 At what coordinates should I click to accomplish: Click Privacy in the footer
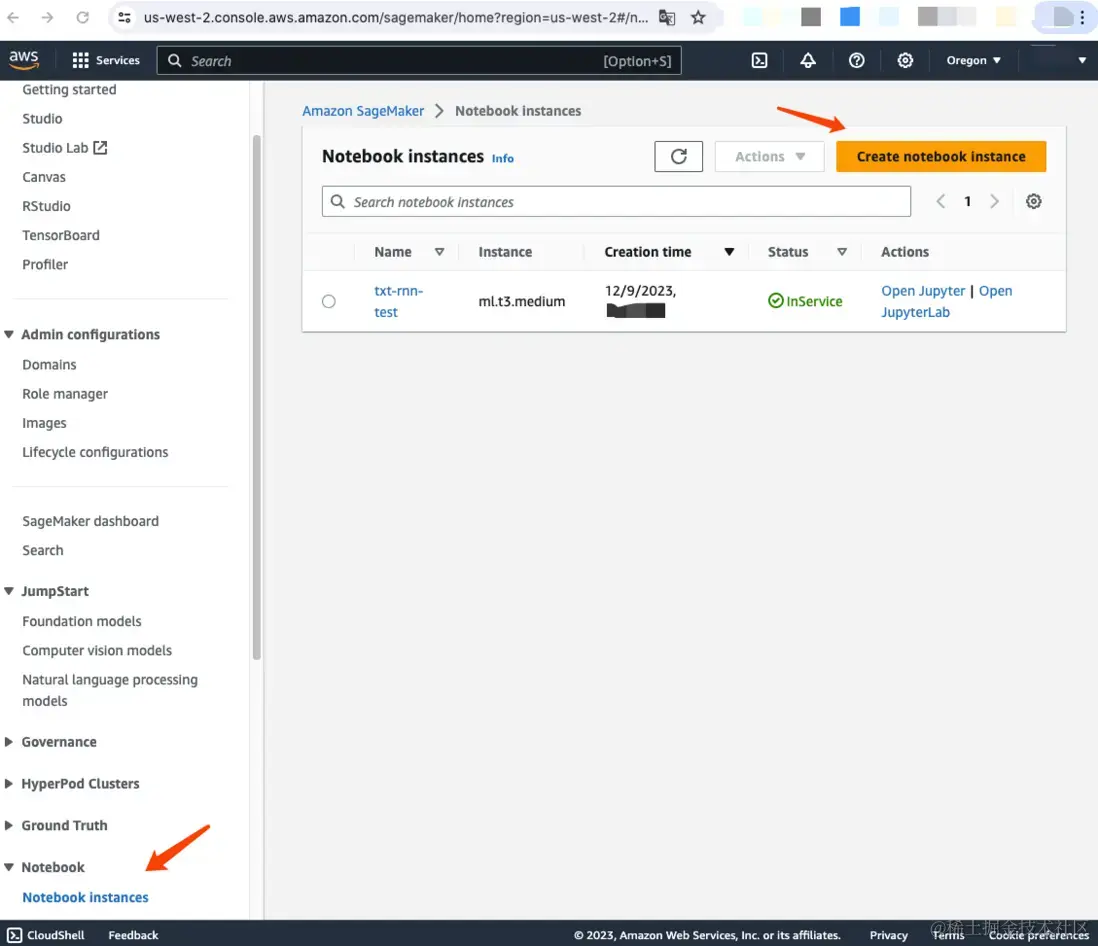pyautogui.click(x=888, y=935)
